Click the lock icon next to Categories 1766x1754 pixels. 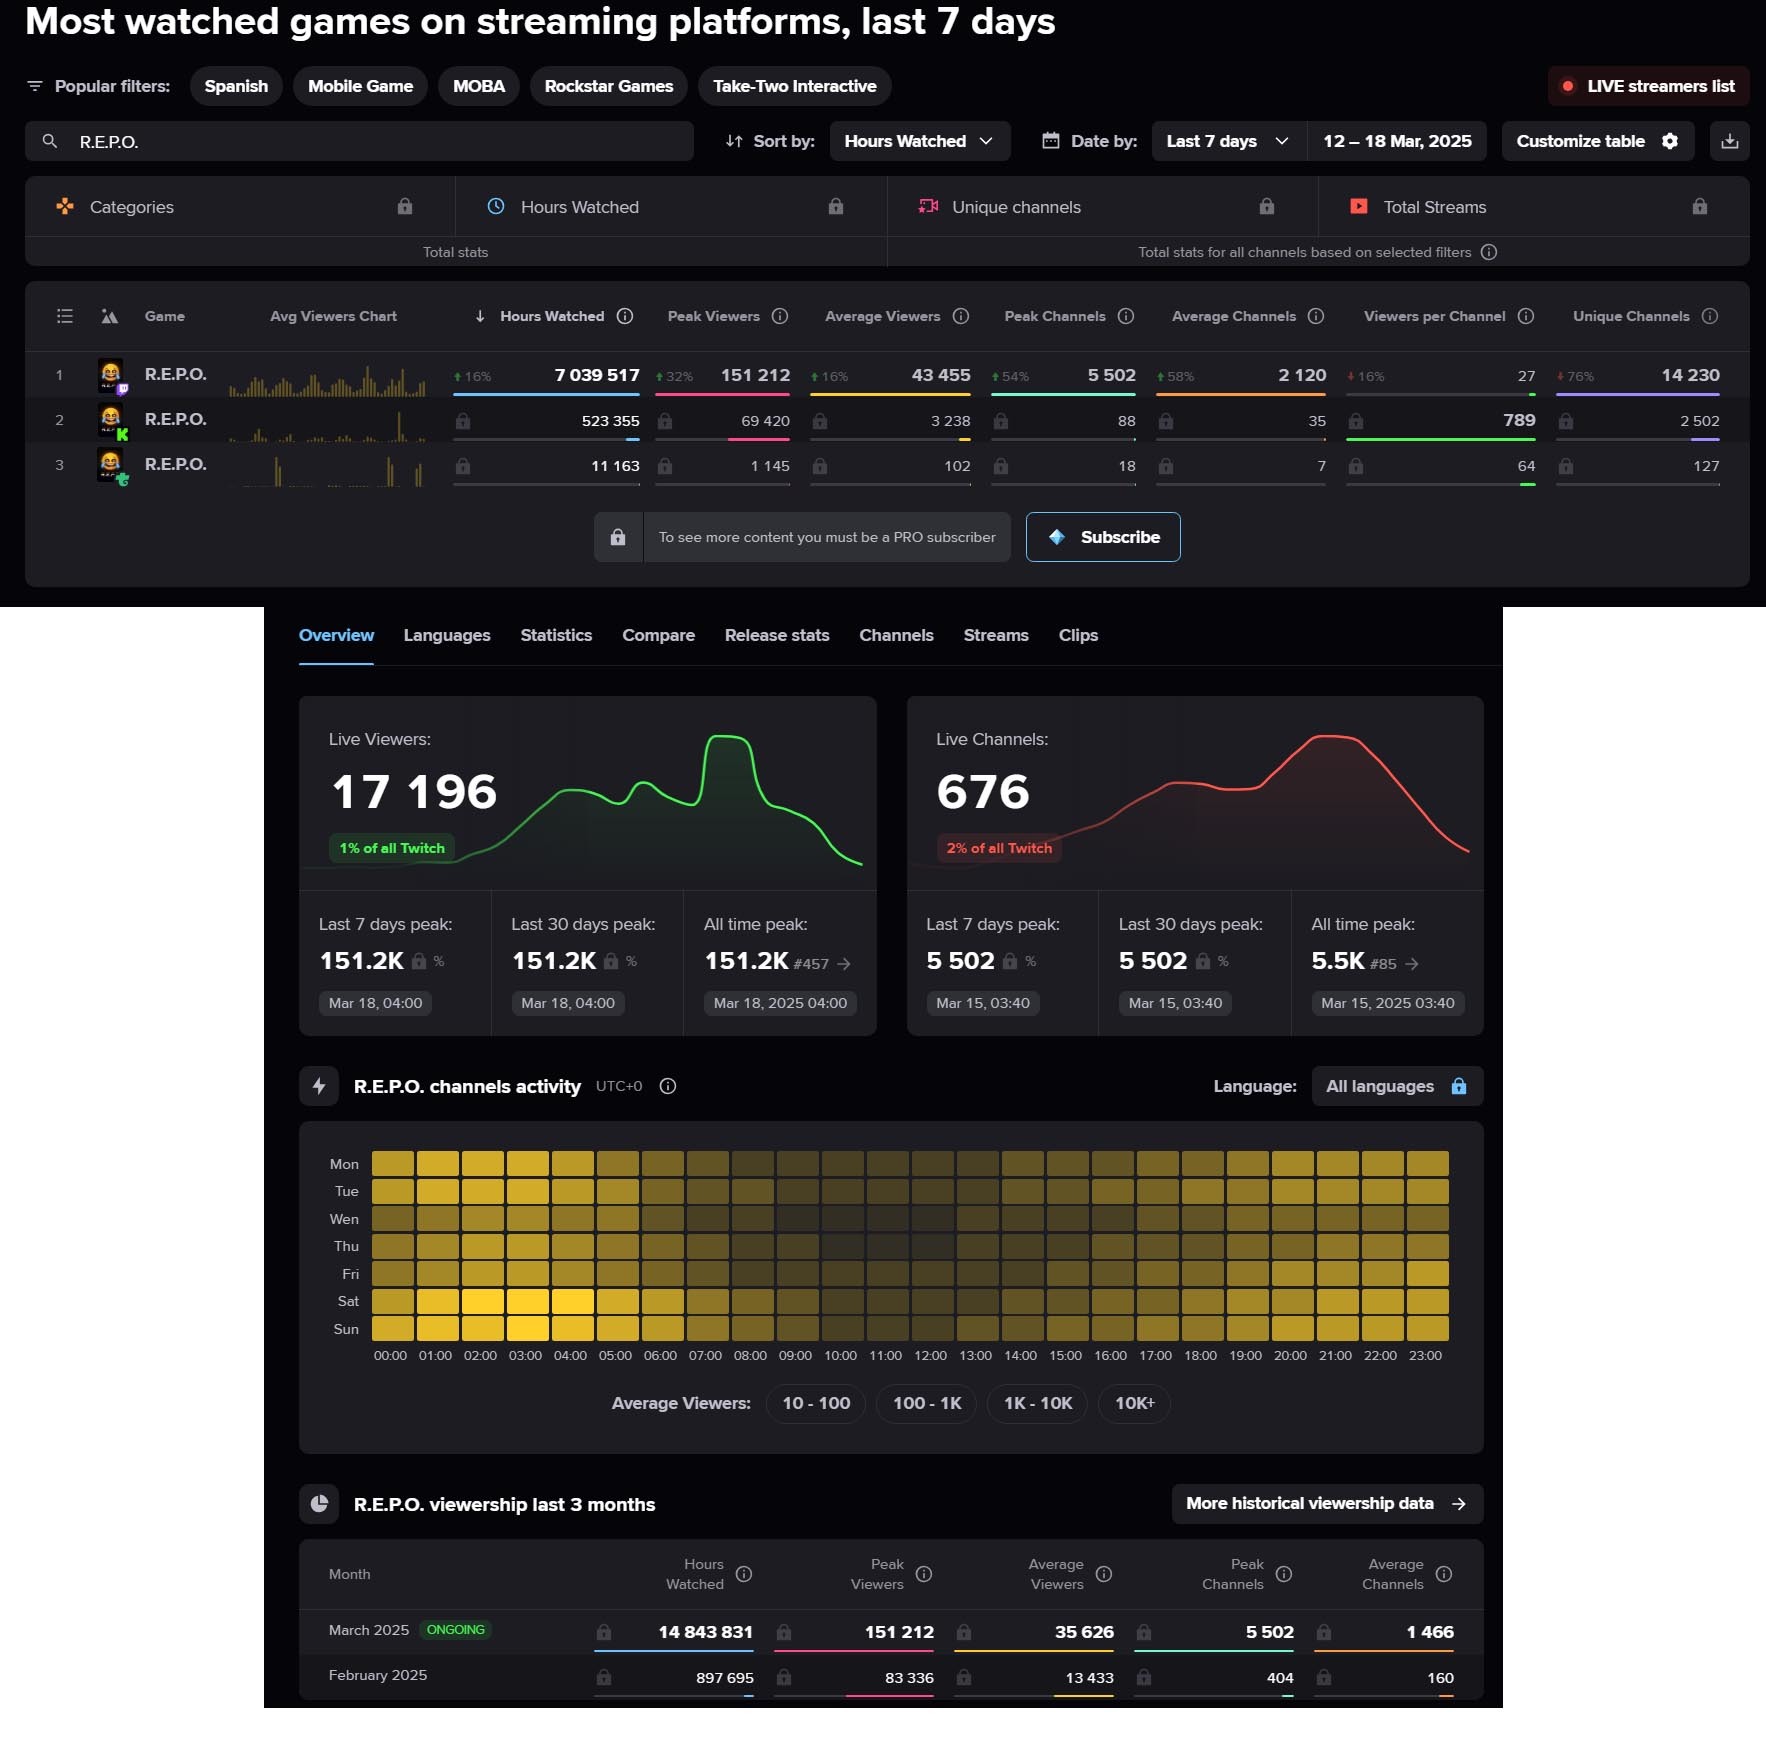click(405, 207)
